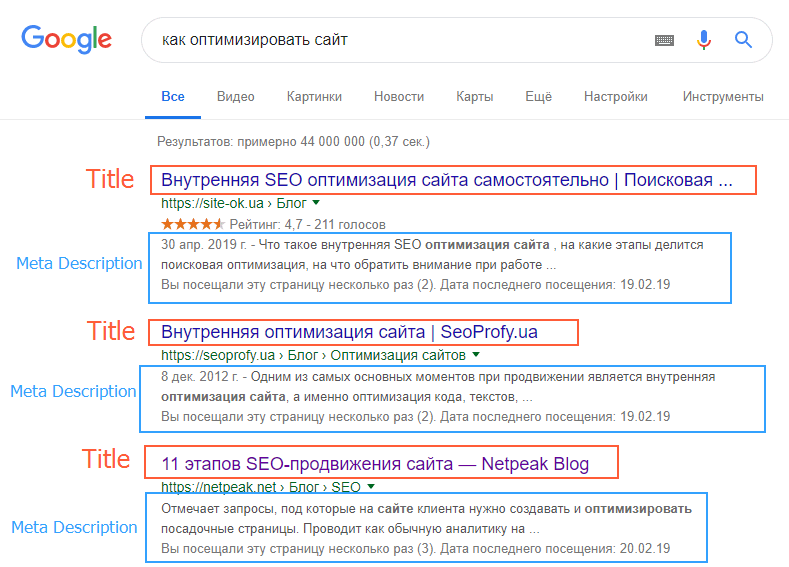Click the snippet starting Отмечает запросы
Screen dimensions: 789x567
pos(426,519)
